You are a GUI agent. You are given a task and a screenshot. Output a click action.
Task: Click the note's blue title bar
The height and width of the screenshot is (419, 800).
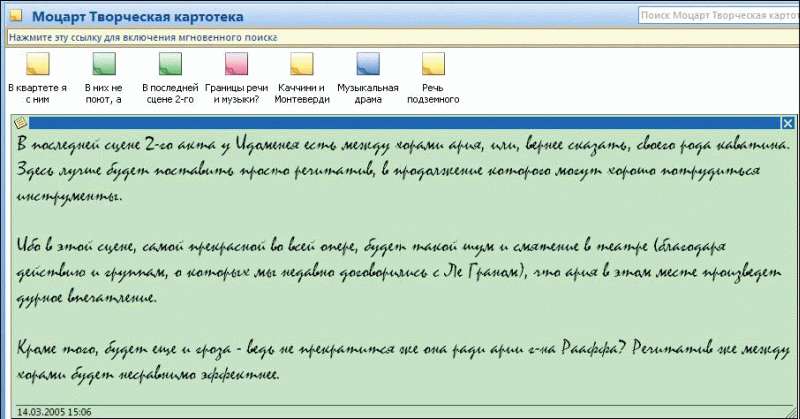point(400,122)
